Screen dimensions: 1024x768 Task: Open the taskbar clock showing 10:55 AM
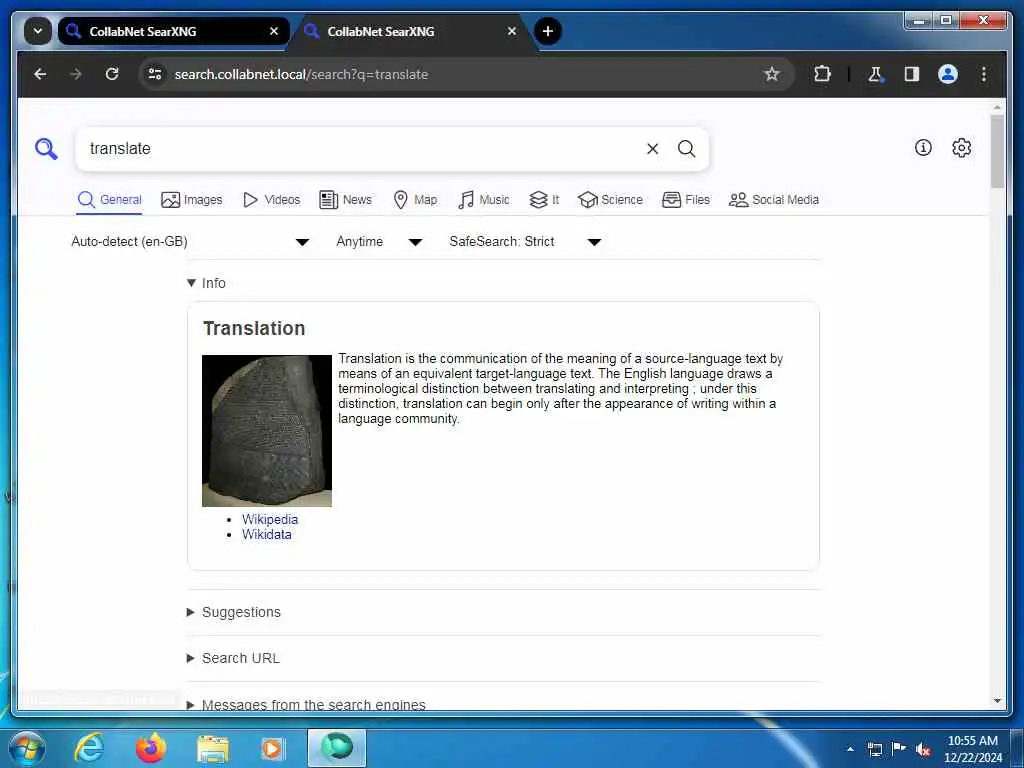click(x=972, y=749)
